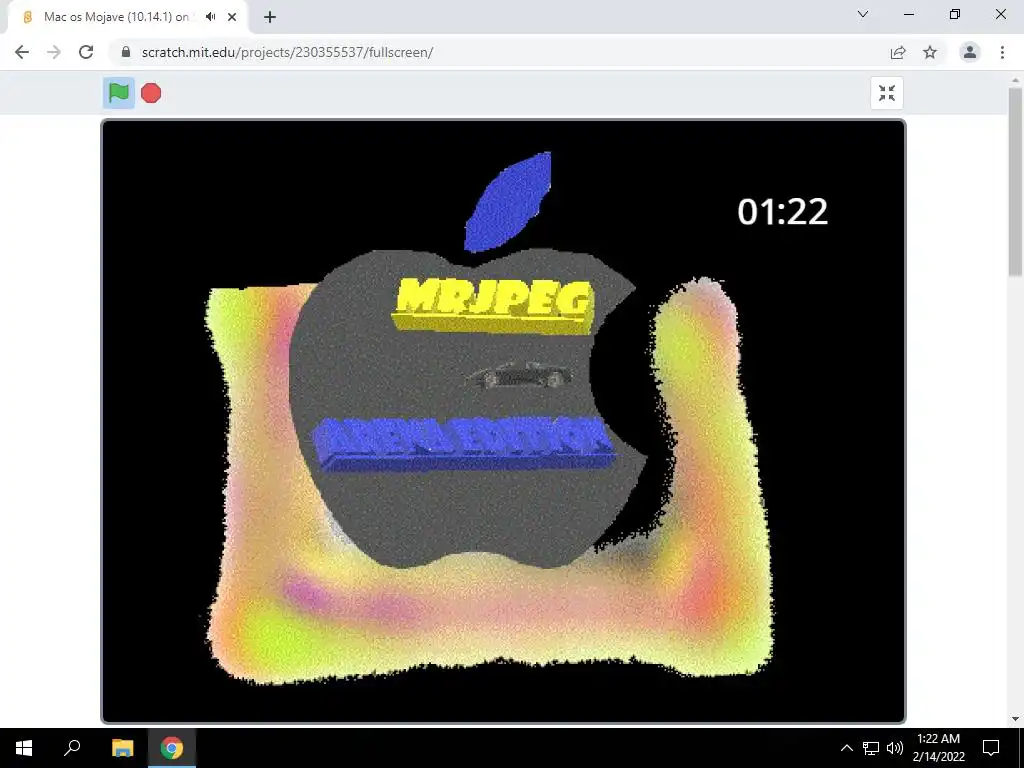This screenshot has height=768, width=1024.
Task: Open the taskbar clock showing 1:22 AM
Action: pyautogui.click(x=938, y=748)
